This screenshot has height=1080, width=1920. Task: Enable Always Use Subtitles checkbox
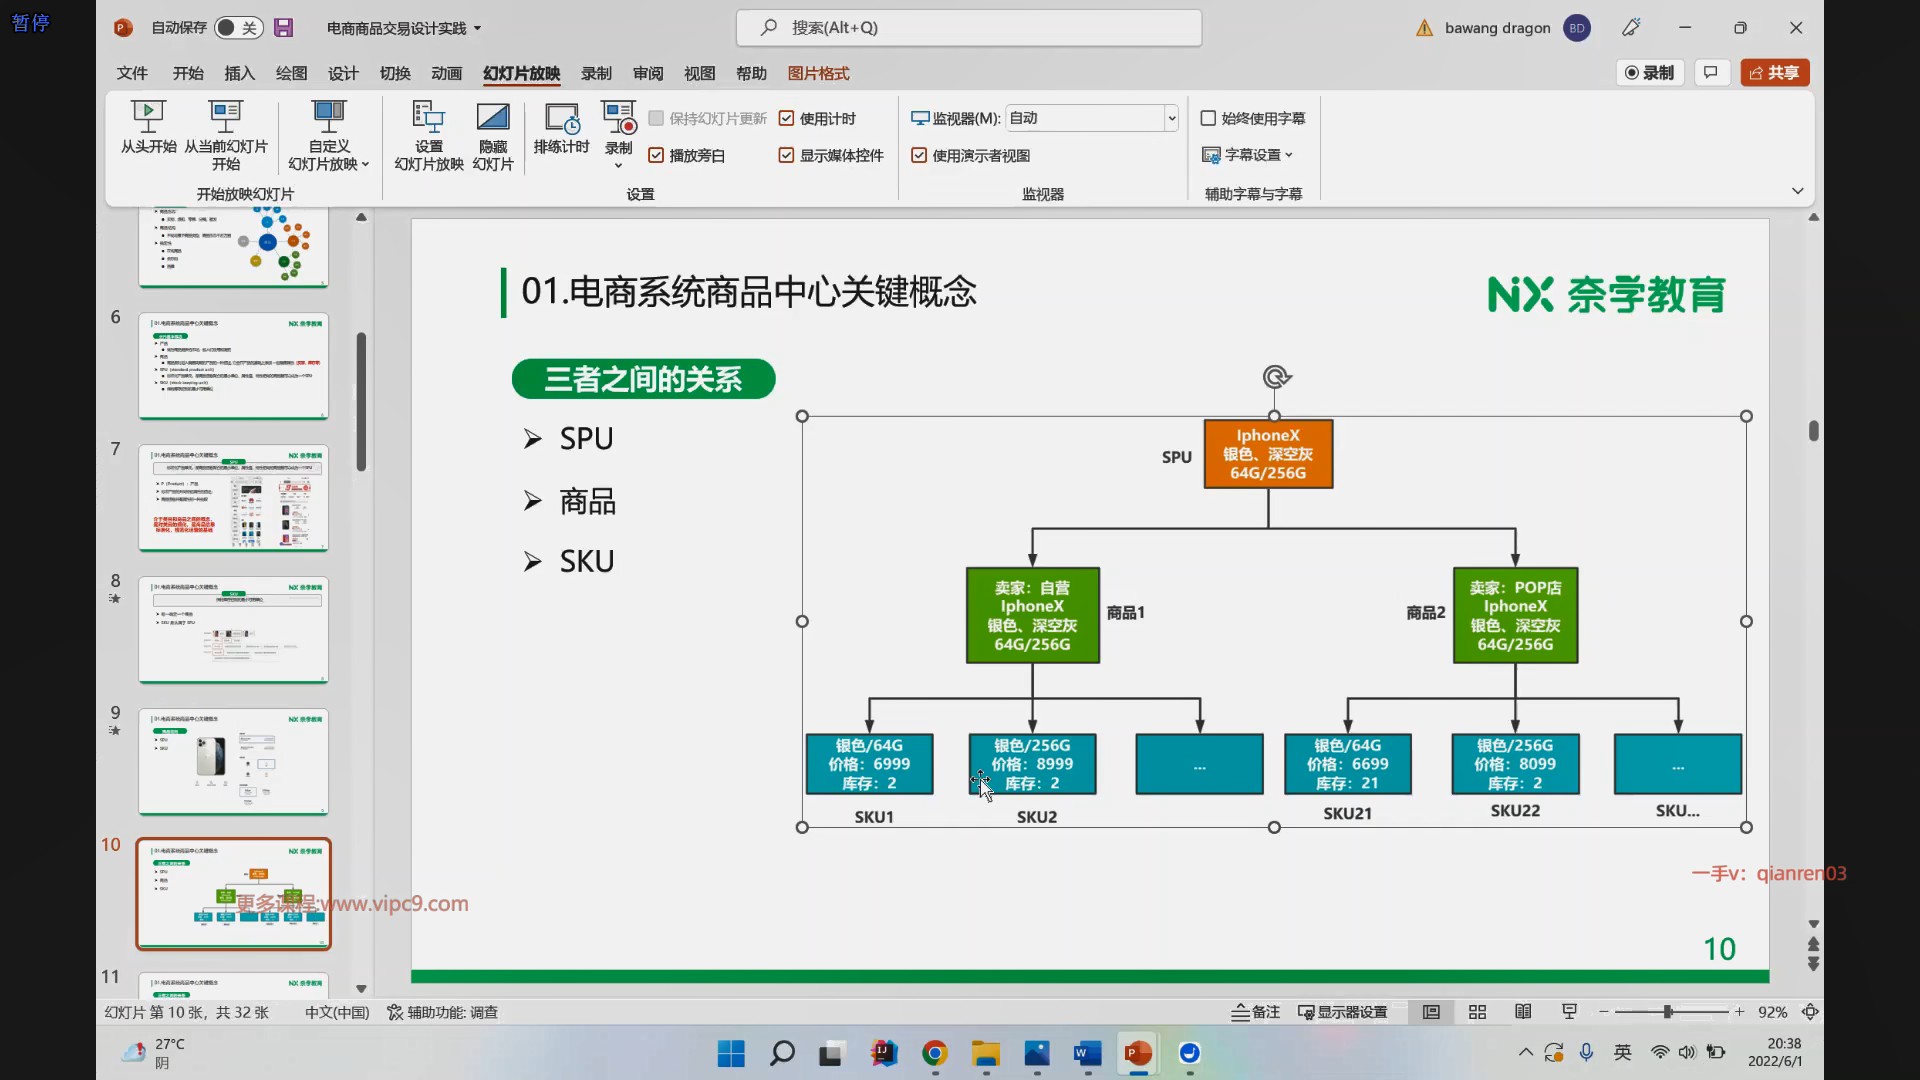click(1208, 118)
